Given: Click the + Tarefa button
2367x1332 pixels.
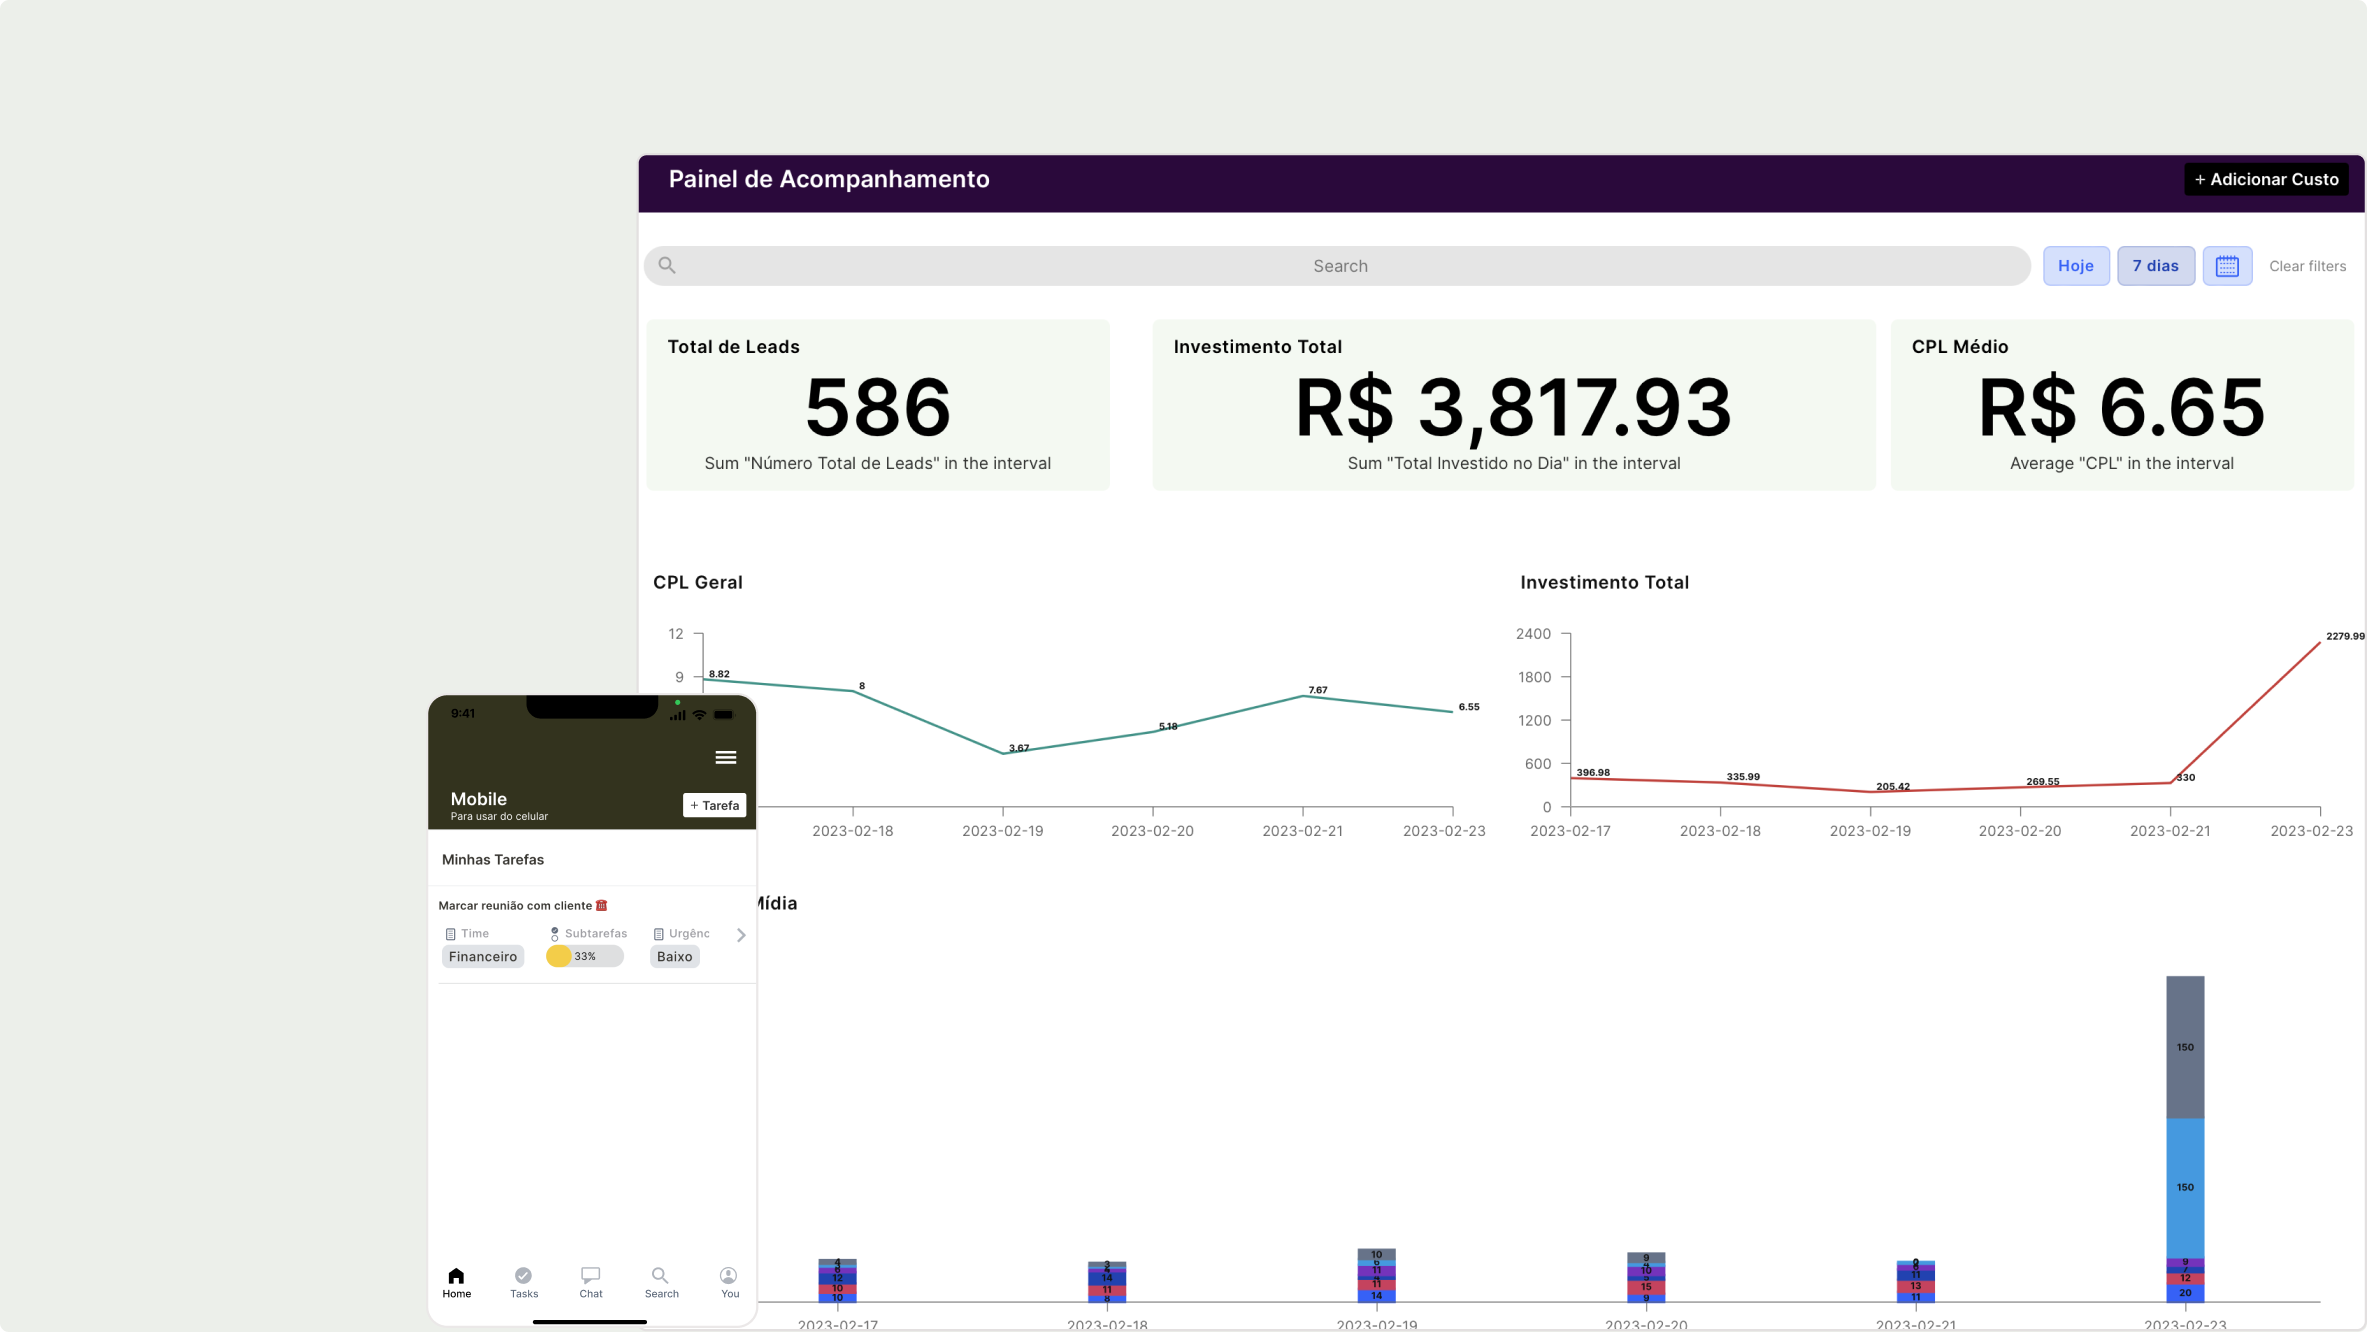Looking at the screenshot, I should coord(714,806).
